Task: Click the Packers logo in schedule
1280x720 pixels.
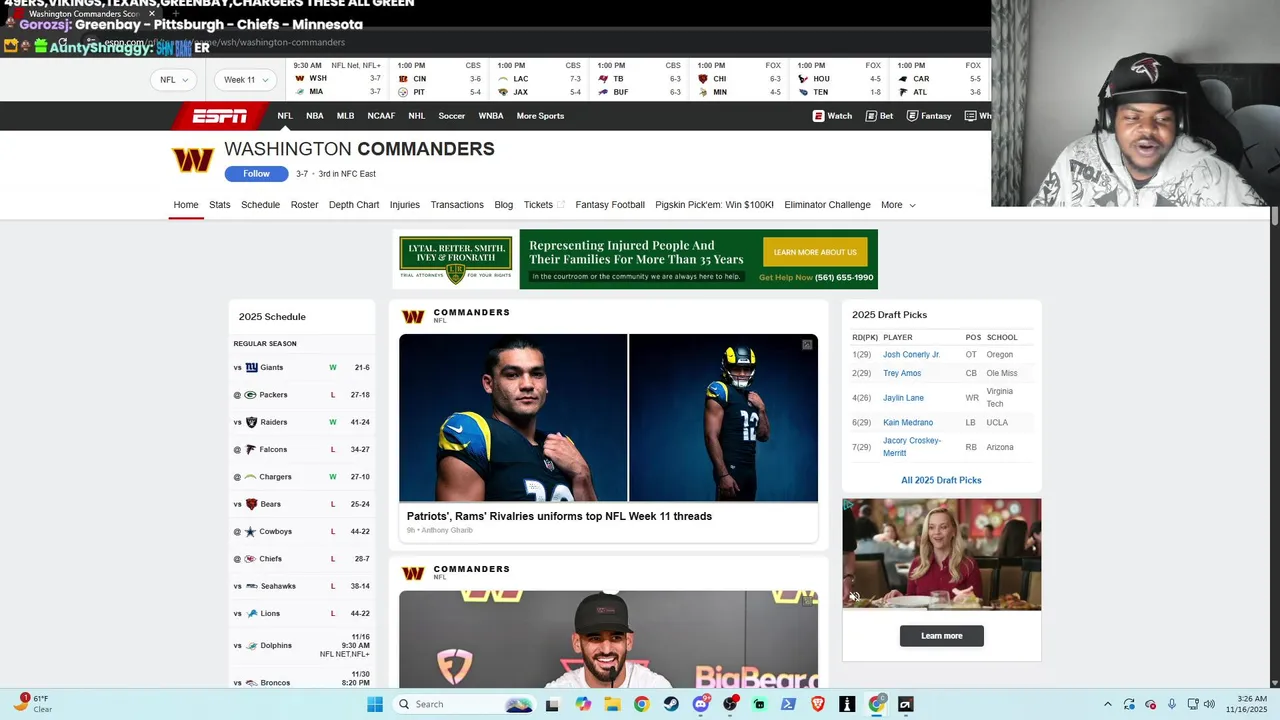Action: coord(251,395)
